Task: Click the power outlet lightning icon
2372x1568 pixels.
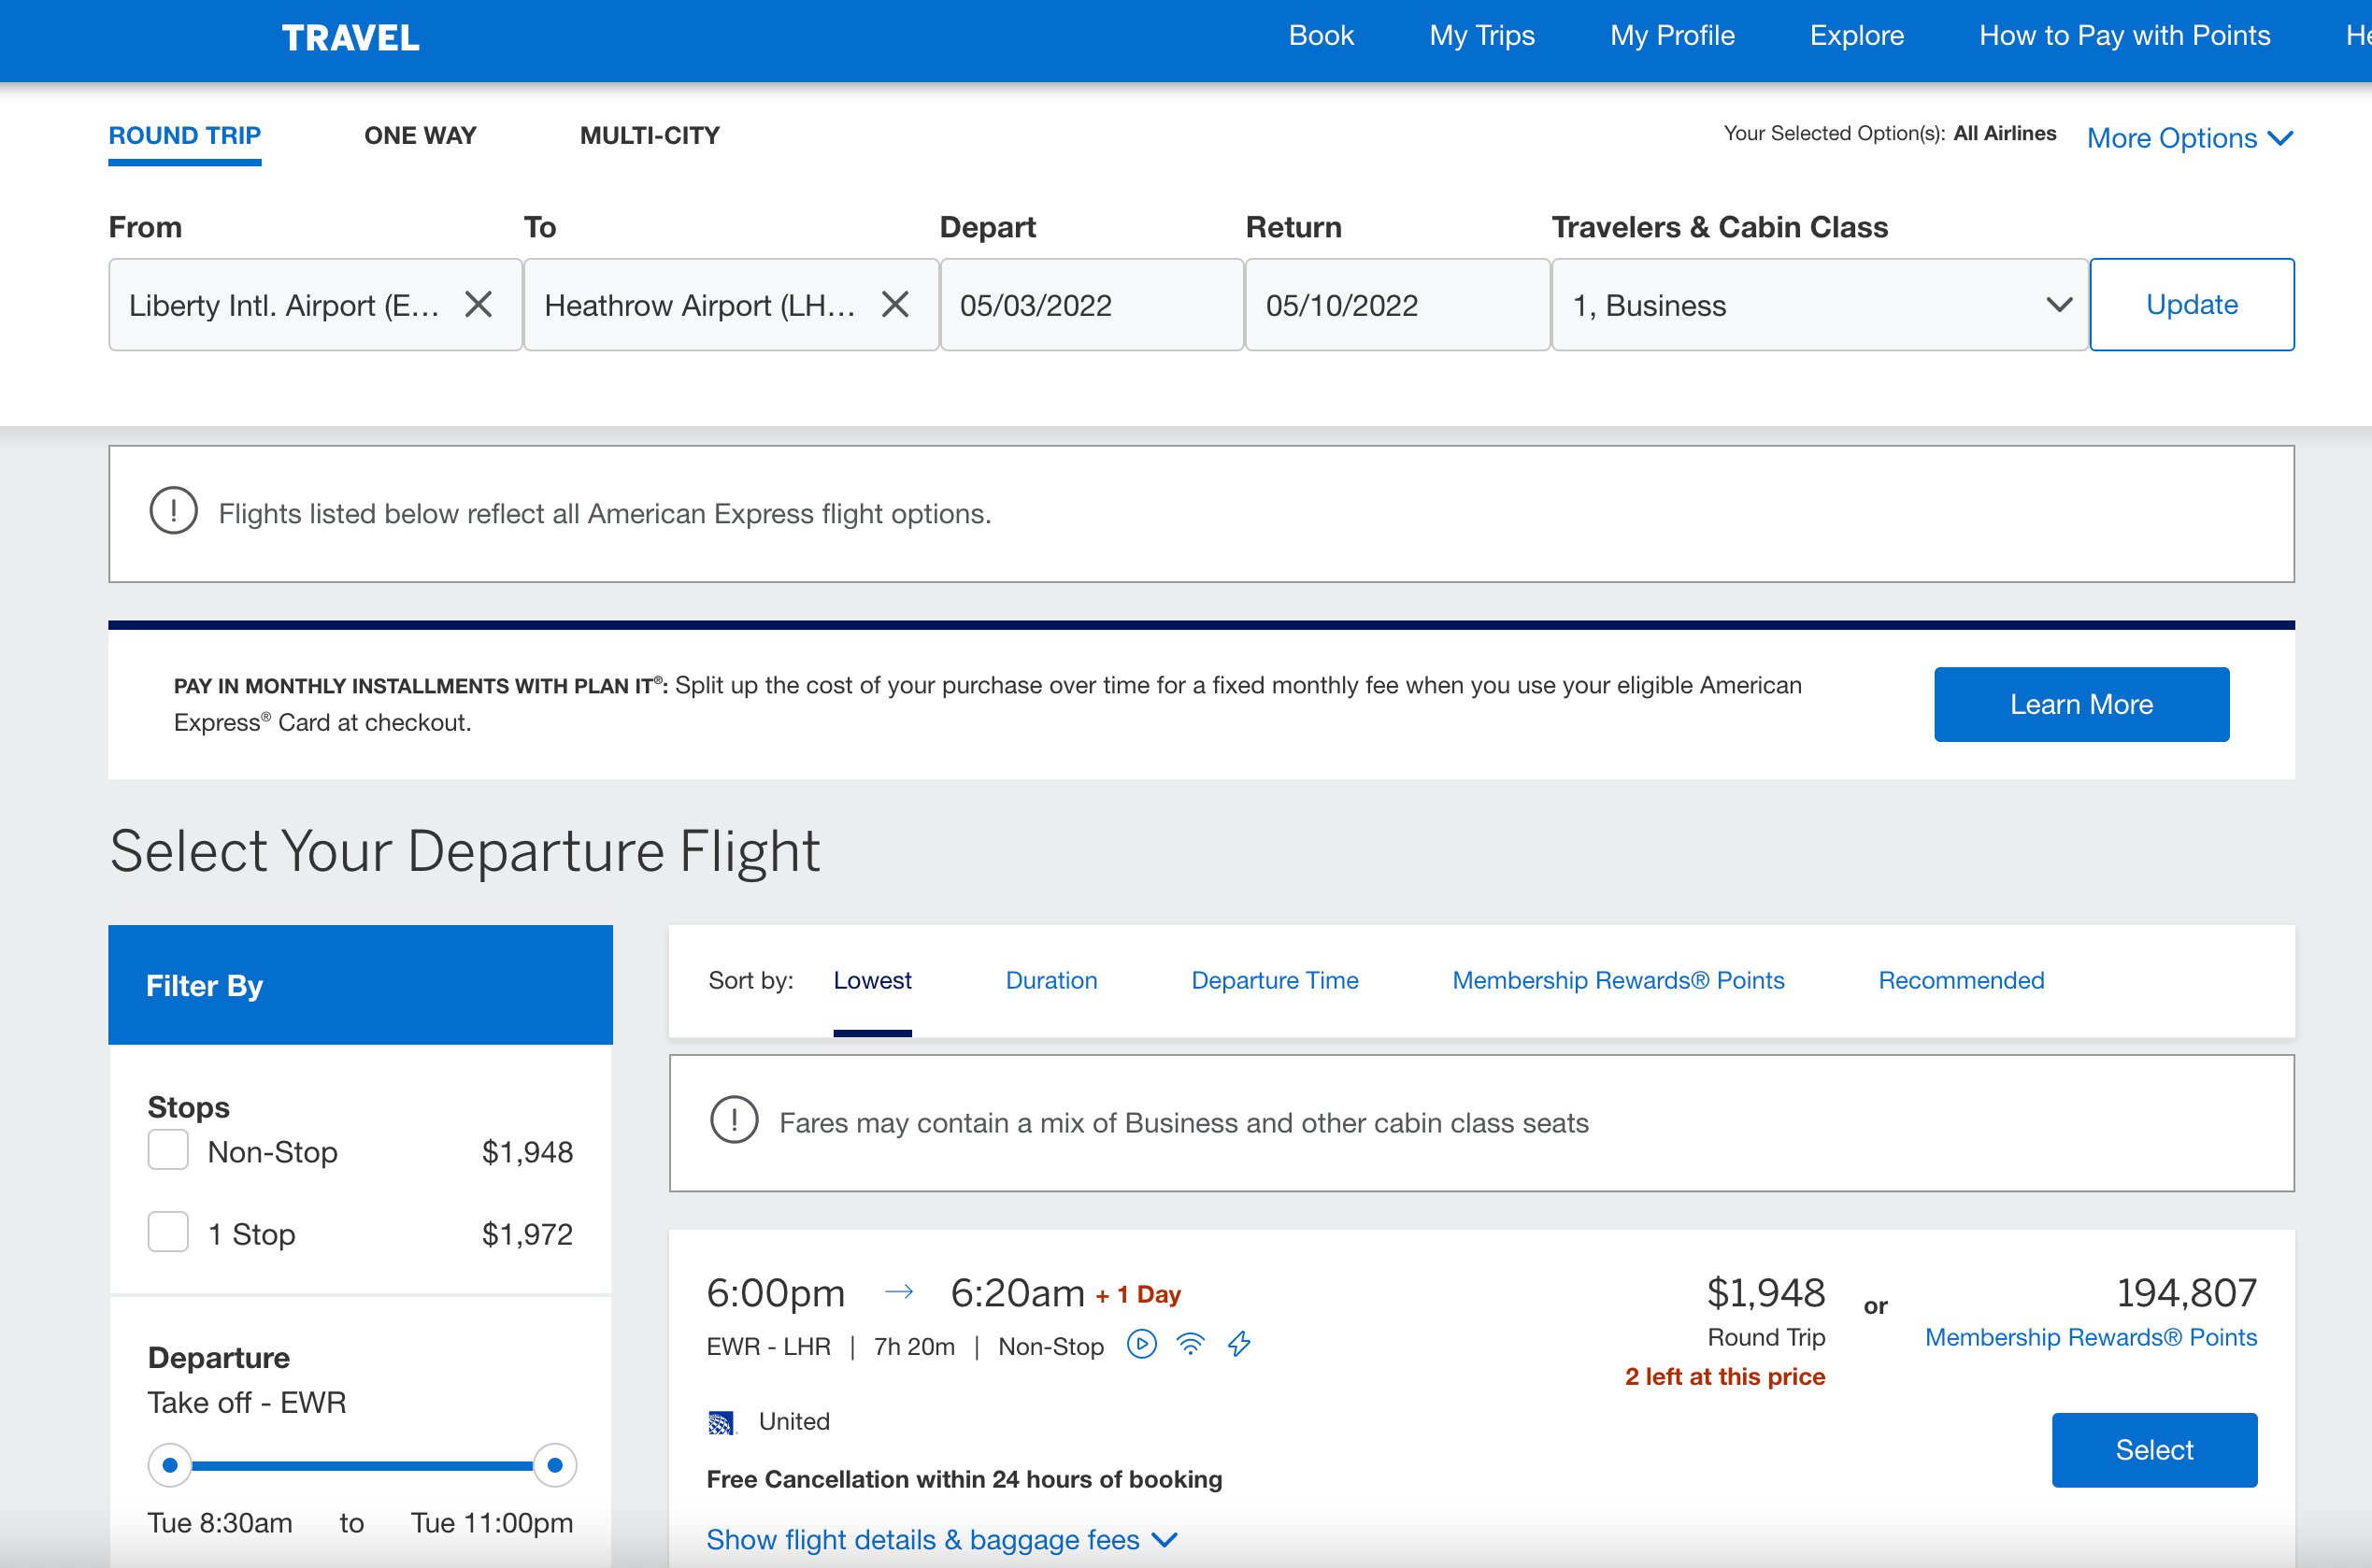Action: 1239,1344
